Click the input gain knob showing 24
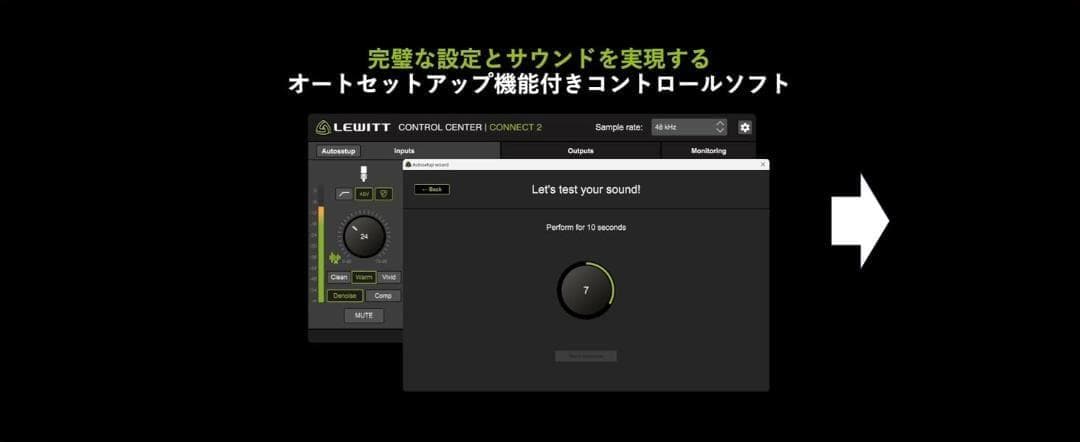 (x=364, y=236)
